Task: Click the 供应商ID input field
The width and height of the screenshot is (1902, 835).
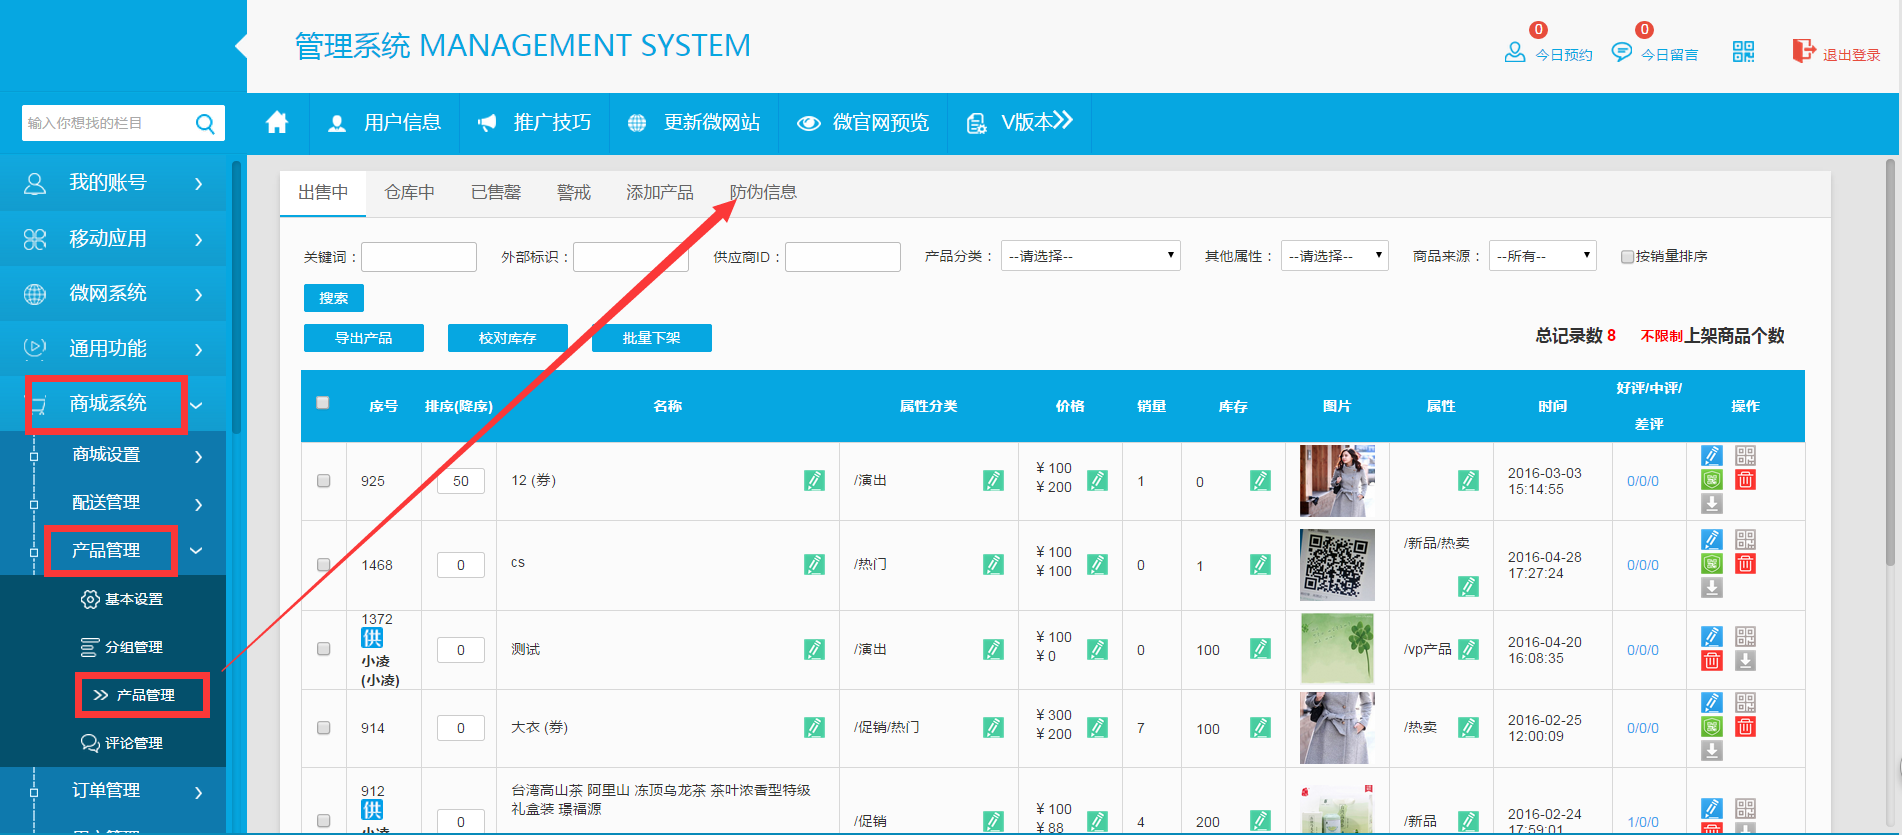Action: (843, 257)
